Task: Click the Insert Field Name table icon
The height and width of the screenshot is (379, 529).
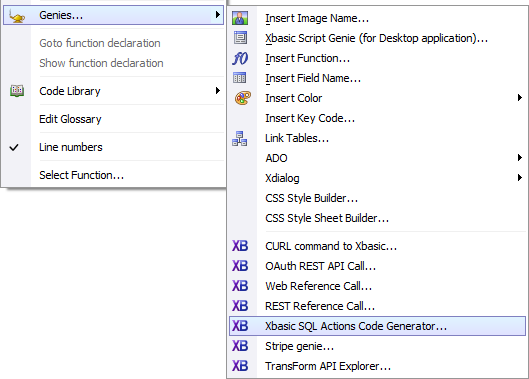Action: point(240,78)
